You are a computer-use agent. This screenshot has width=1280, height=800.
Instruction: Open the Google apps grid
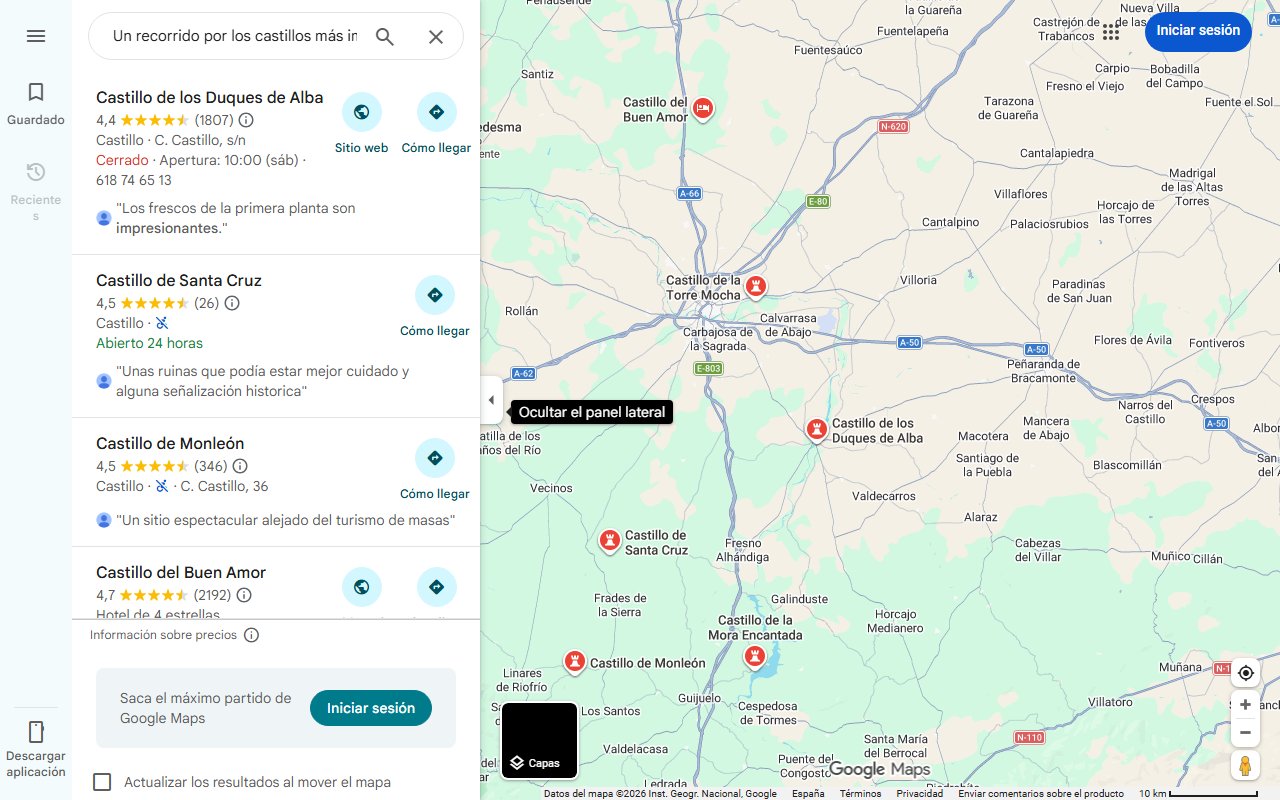(1111, 31)
